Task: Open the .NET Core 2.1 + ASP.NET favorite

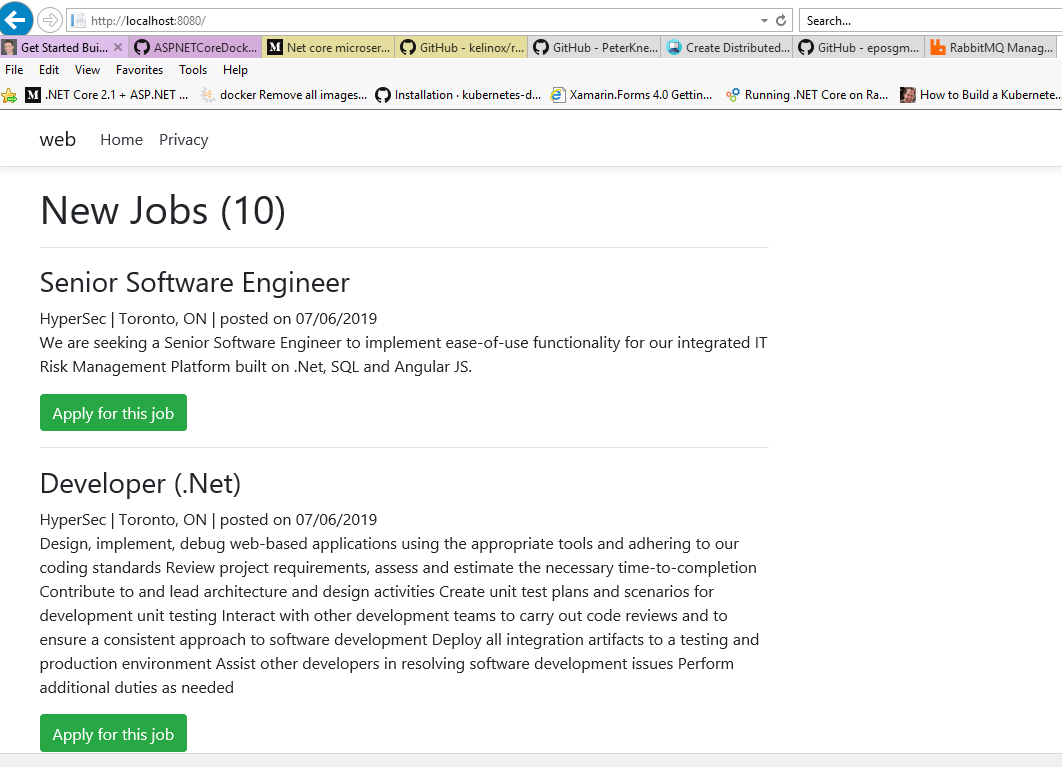Action: (x=107, y=95)
